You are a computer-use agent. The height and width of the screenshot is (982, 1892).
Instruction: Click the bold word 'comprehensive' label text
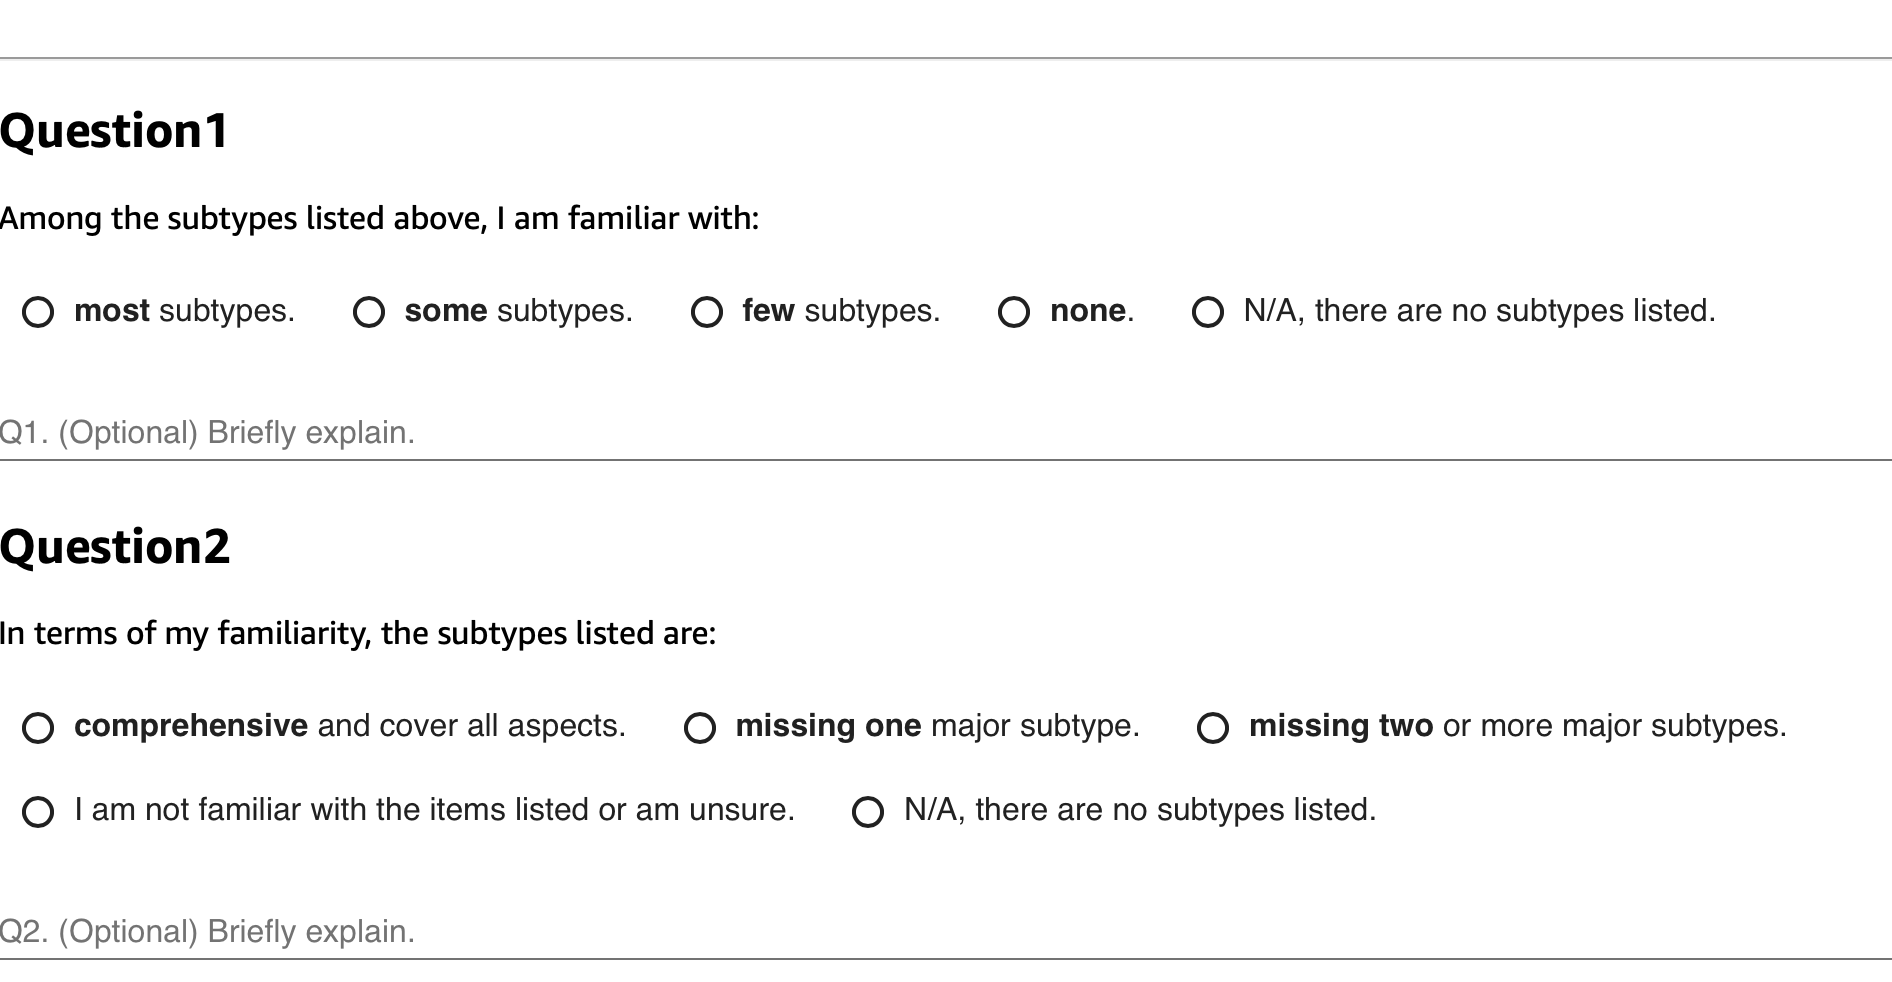tap(191, 725)
